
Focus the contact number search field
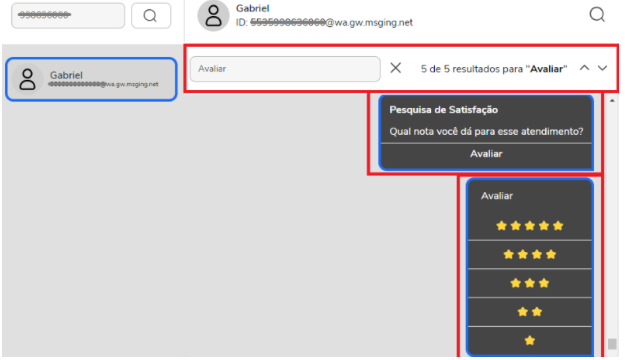(x=68, y=16)
